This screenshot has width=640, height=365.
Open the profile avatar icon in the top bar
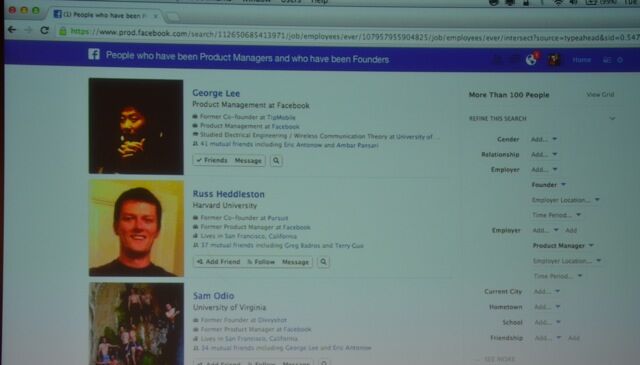point(554,60)
